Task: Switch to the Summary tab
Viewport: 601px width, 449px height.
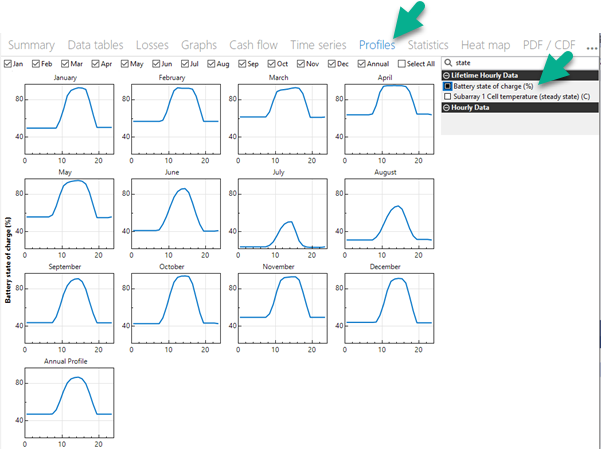Action: click(x=31, y=45)
